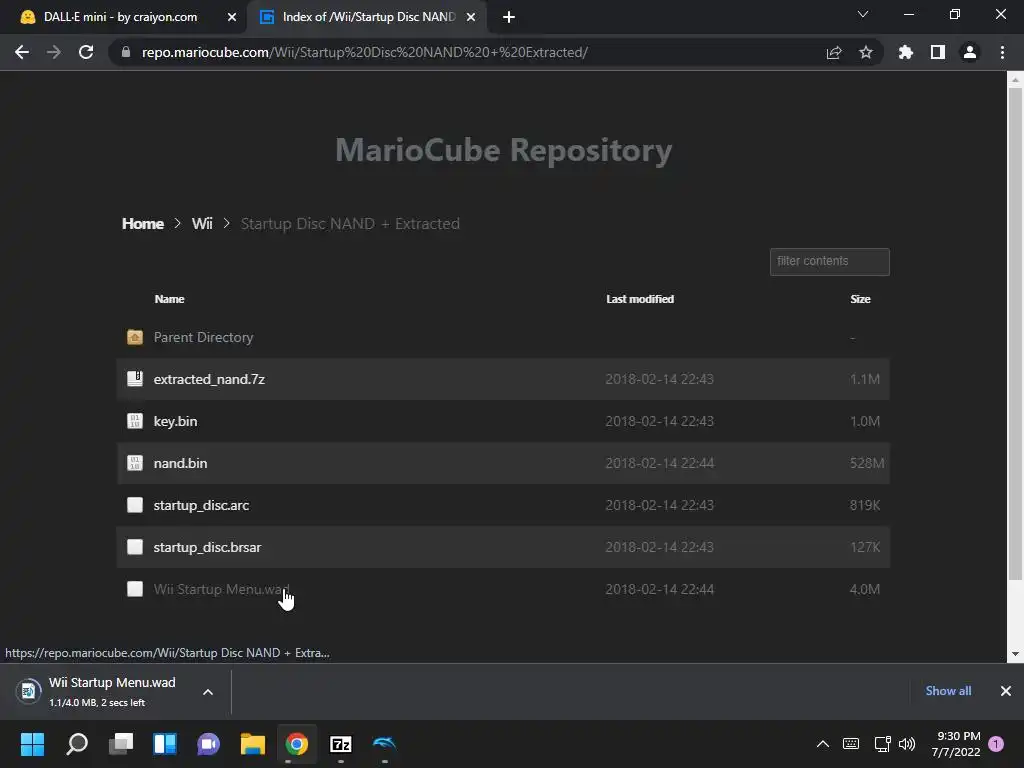Reload the page
The height and width of the screenshot is (768, 1024).
[x=86, y=52]
